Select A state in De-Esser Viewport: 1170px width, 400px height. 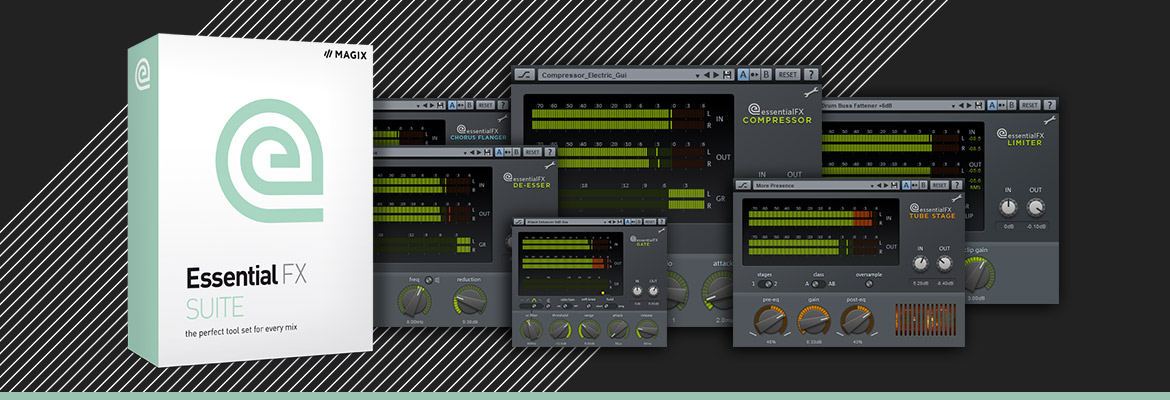[x=499, y=152]
